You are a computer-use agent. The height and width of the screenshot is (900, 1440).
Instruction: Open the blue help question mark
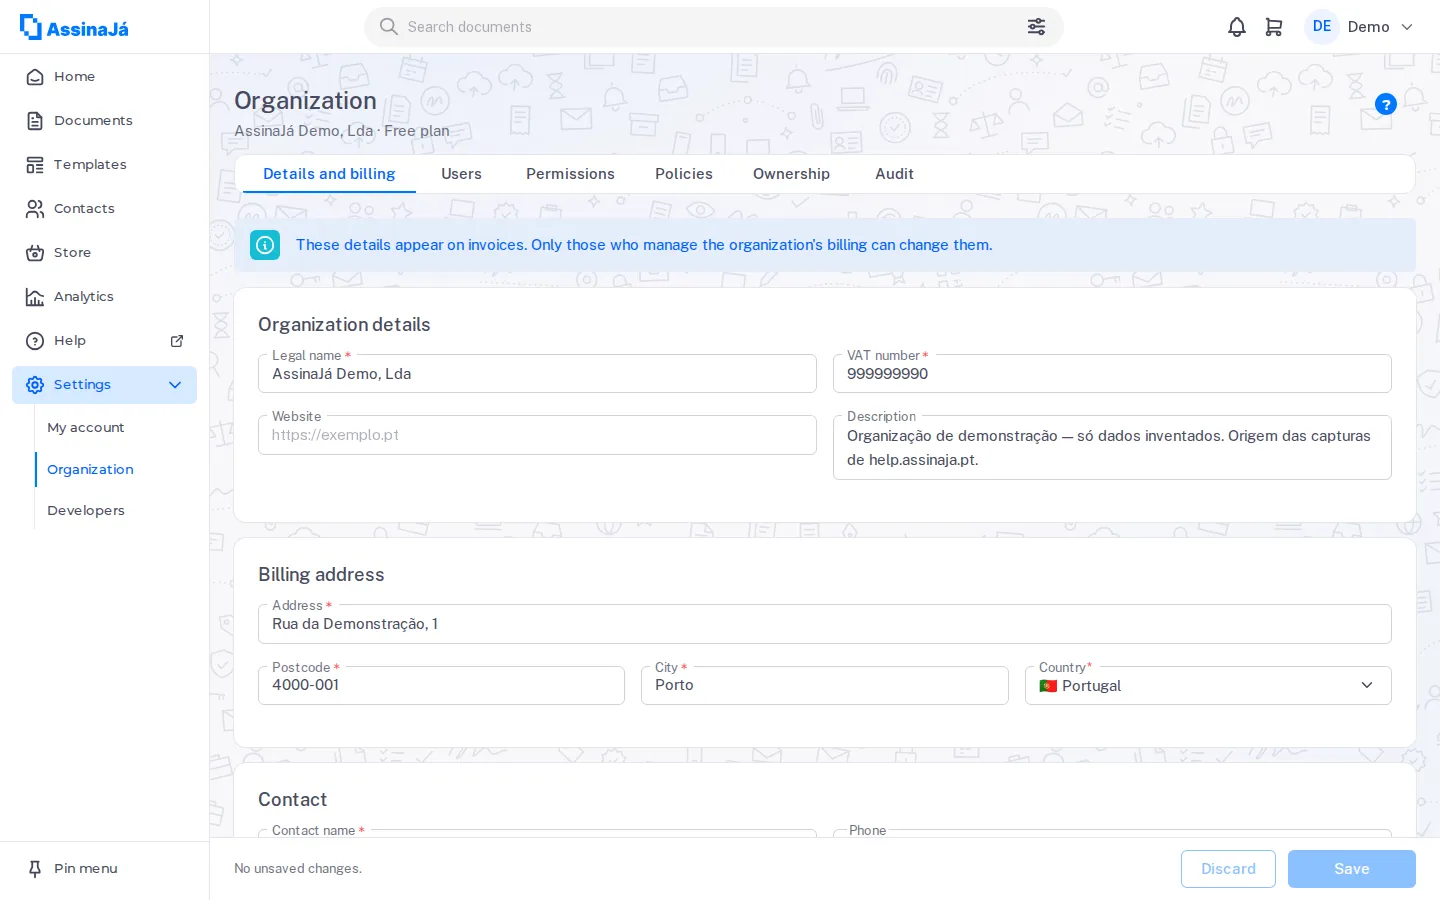tap(1386, 104)
